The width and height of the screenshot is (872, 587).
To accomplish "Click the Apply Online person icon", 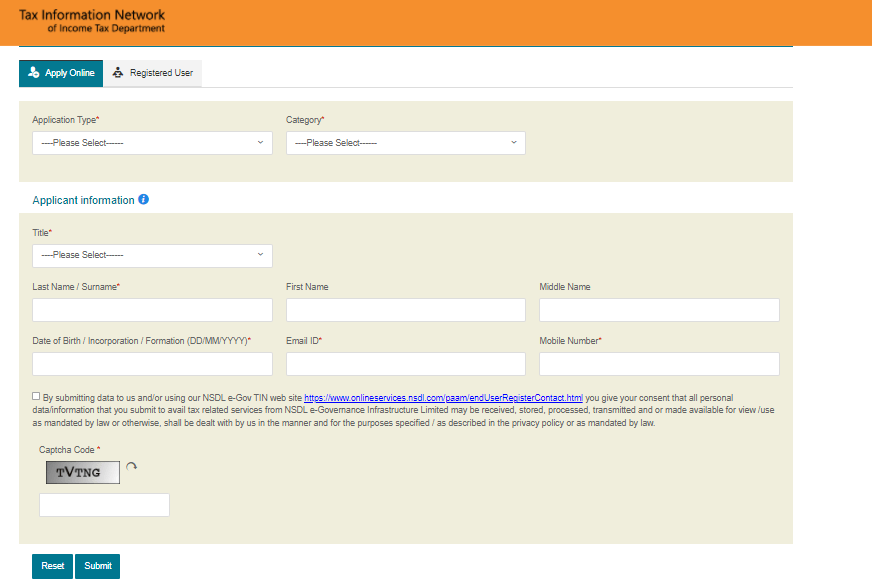I will [x=34, y=73].
